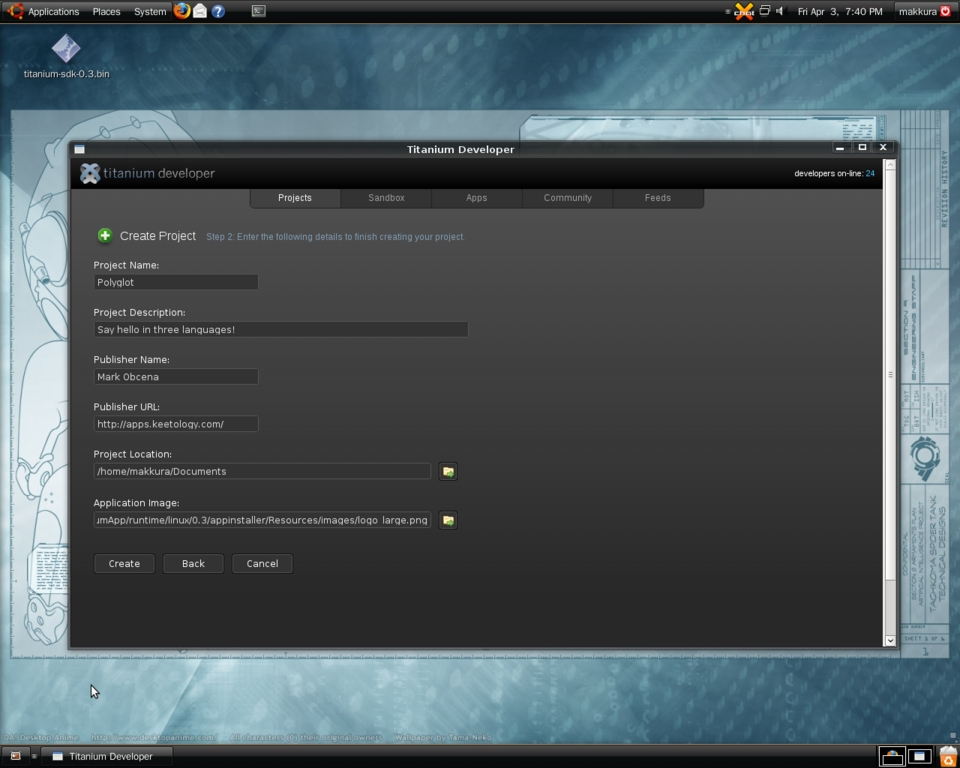This screenshot has width=960, height=768.
Task: Click the Project Name input field
Action: [175, 282]
